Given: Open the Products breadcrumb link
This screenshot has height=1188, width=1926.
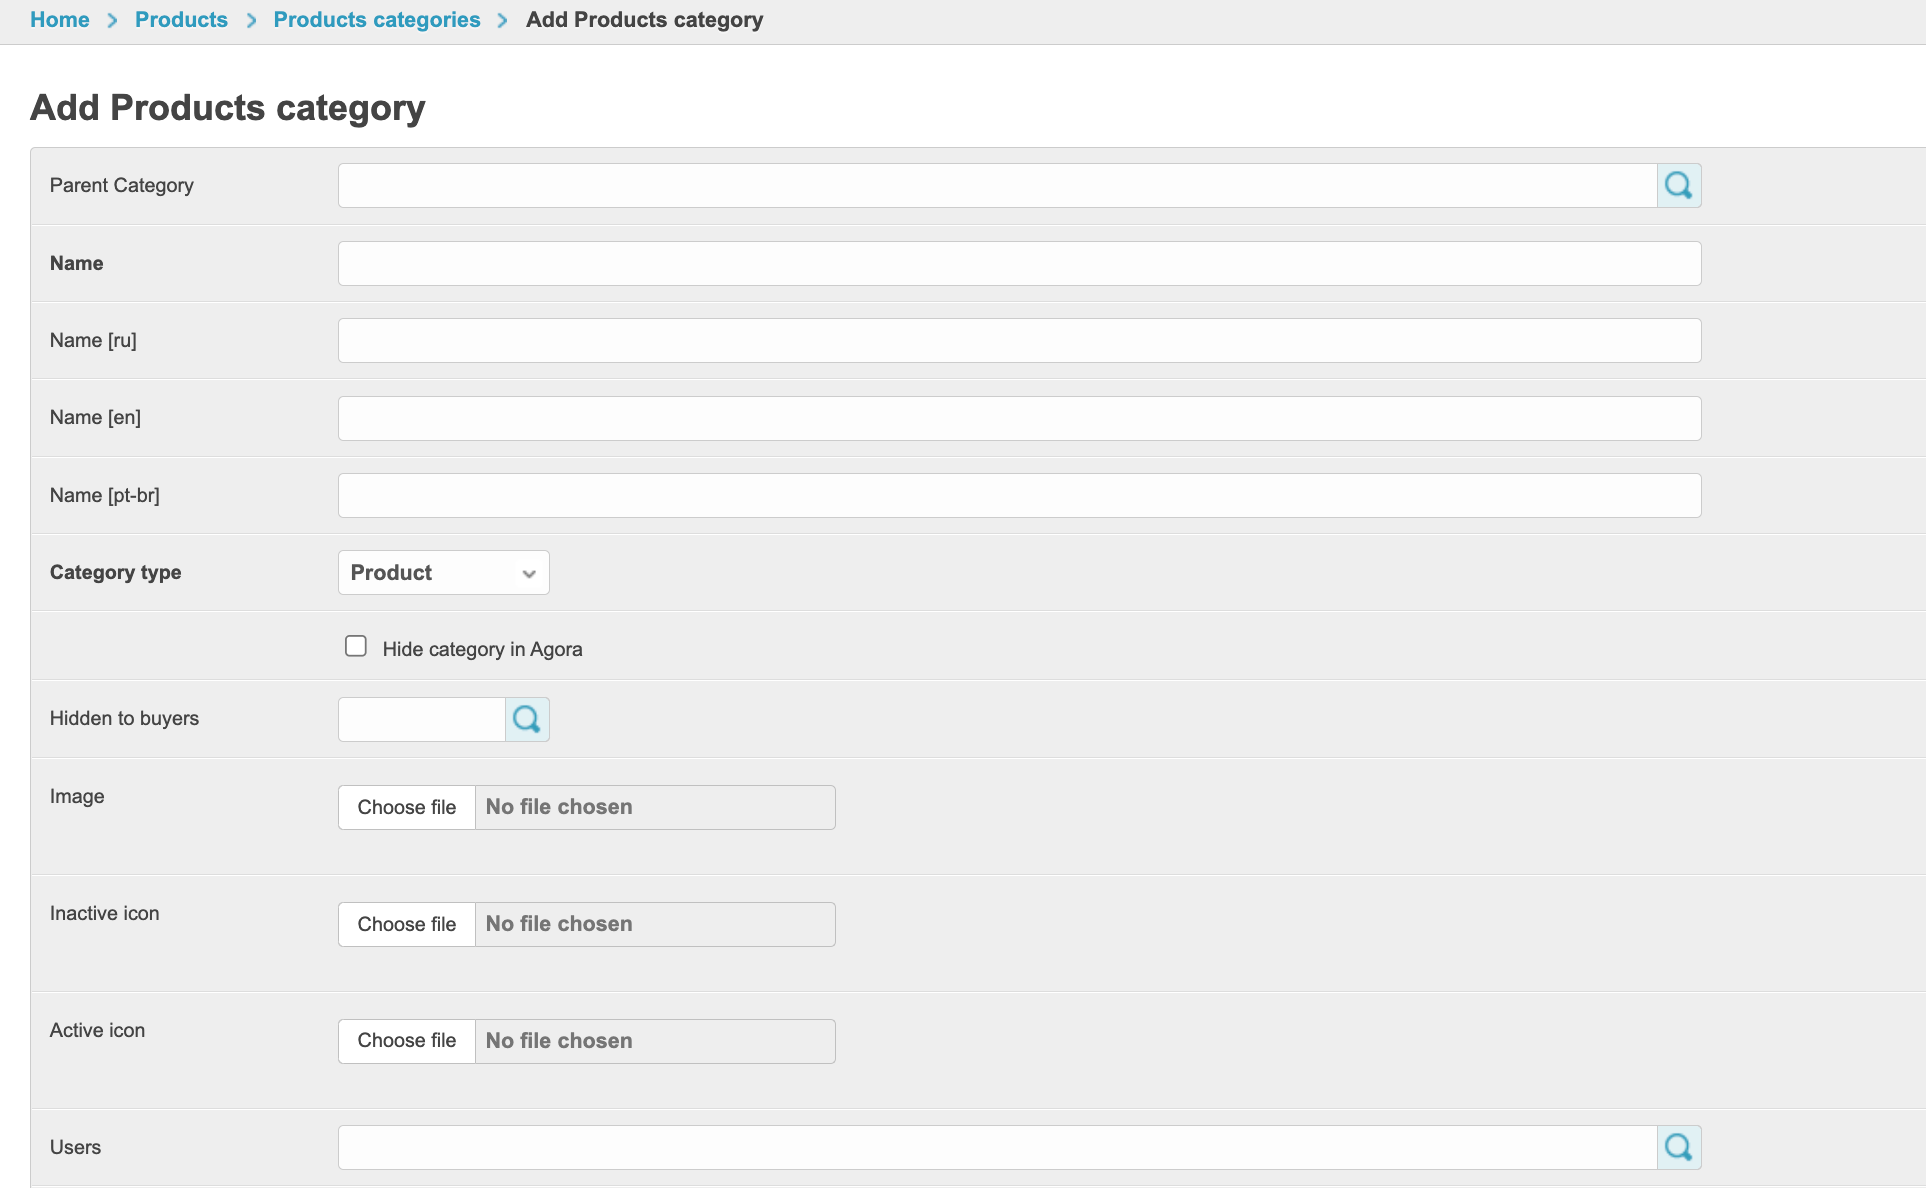Looking at the screenshot, I should coord(181,20).
